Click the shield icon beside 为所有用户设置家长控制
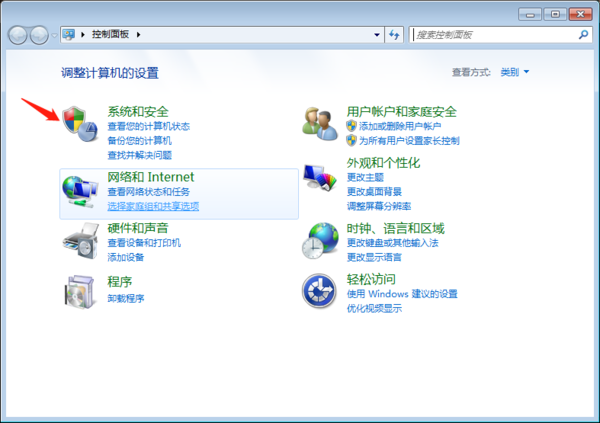The image size is (600, 423). (351, 140)
